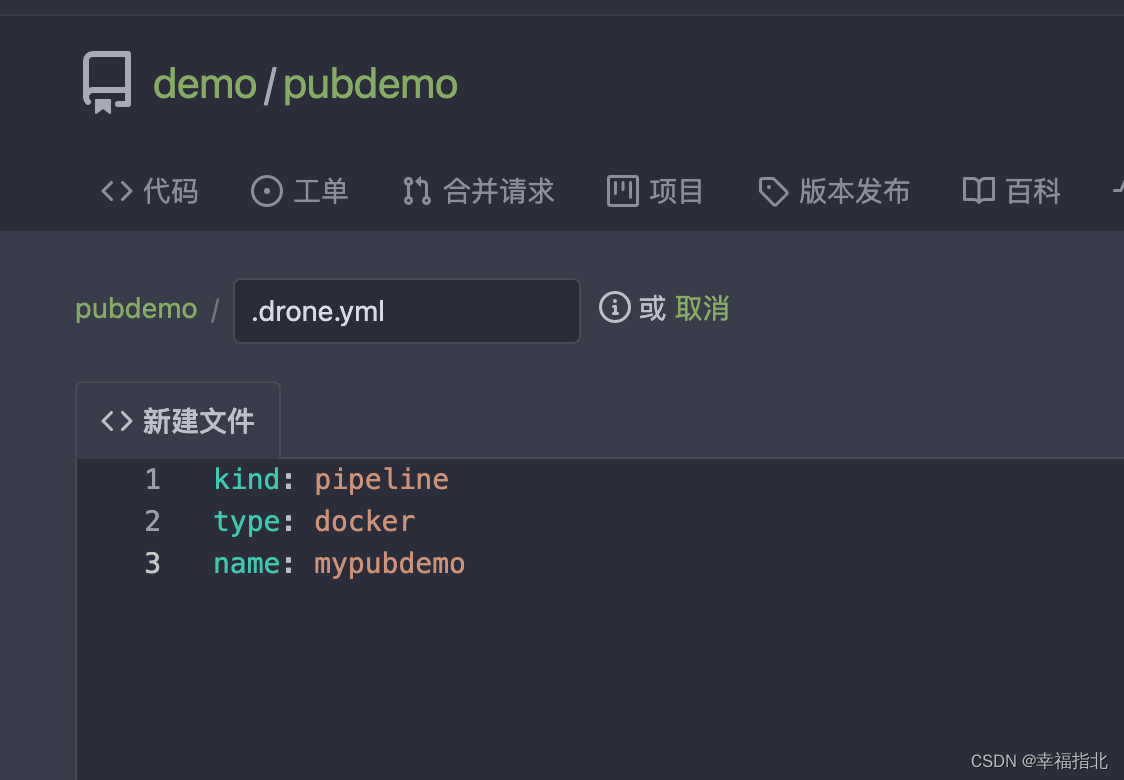The image size is (1124, 780).
Task: Go to the 合并请求 tab
Action: (478, 191)
